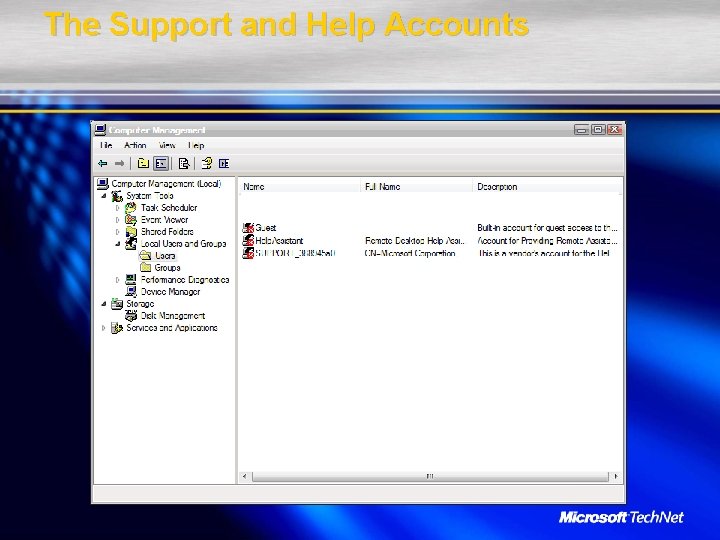
Task: Click the Forward arrow toolbar icon
Action: coord(119,163)
